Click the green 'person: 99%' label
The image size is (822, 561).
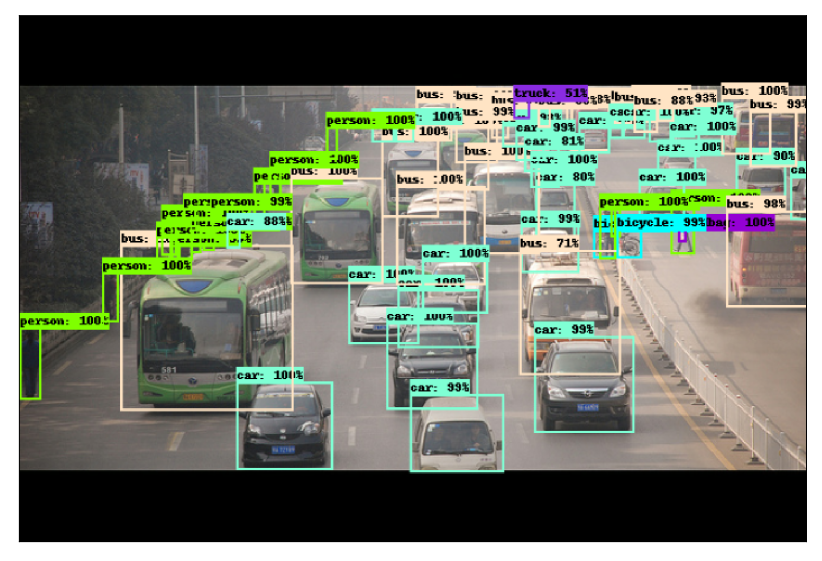pyautogui.click(x=251, y=201)
